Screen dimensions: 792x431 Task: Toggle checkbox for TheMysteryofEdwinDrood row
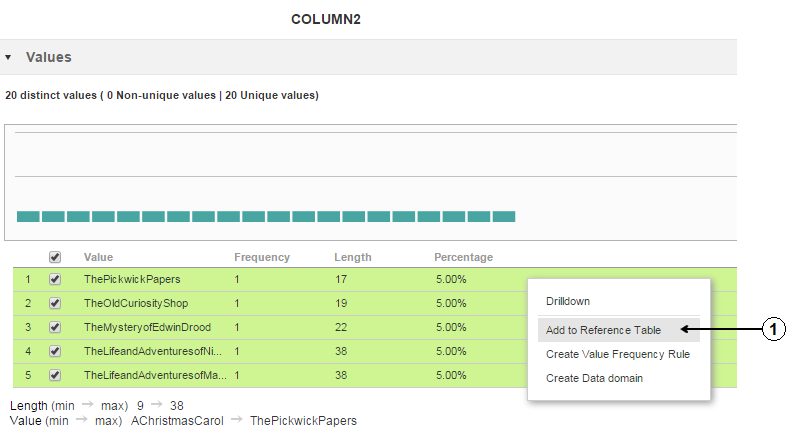click(55, 327)
